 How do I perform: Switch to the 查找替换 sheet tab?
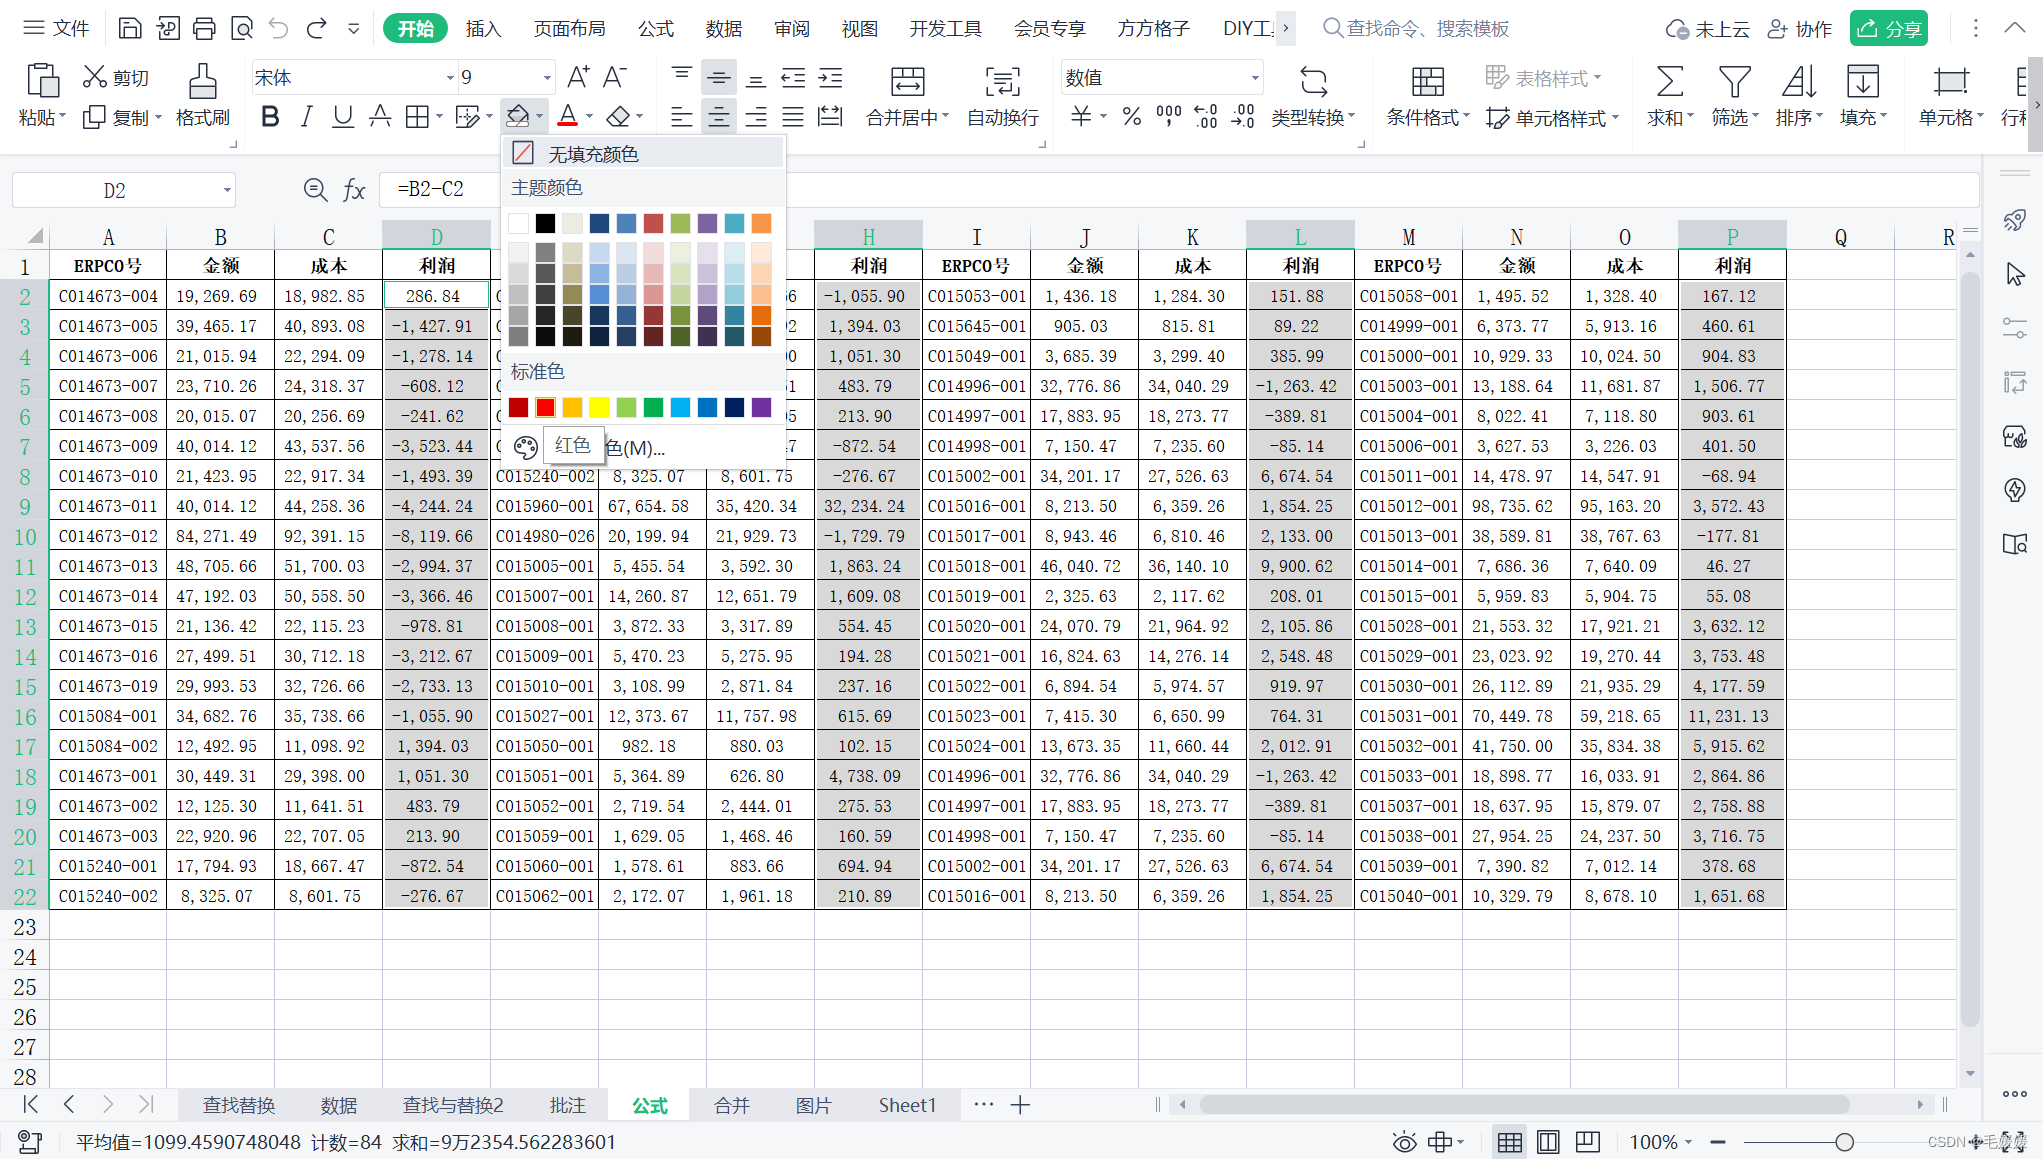238,1105
